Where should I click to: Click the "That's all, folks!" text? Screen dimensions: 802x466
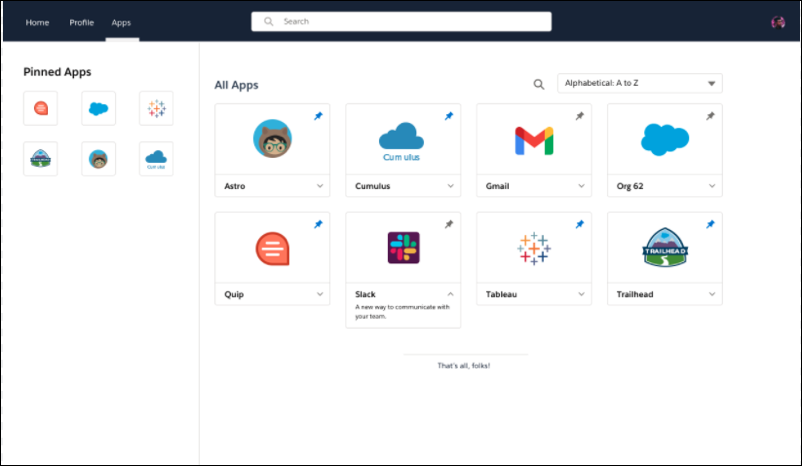tap(463, 365)
